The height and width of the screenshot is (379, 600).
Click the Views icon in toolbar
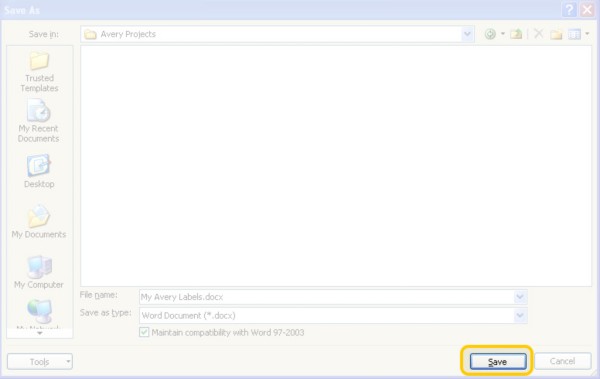pos(574,34)
